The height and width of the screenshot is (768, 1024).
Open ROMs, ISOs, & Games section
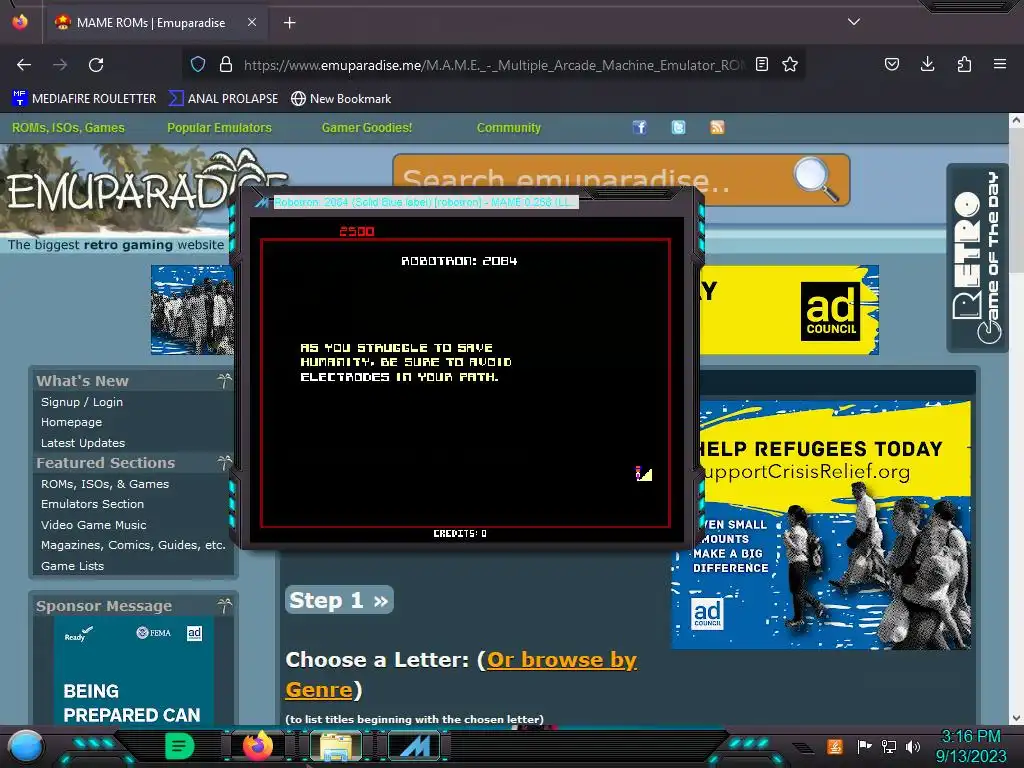tap(104, 484)
